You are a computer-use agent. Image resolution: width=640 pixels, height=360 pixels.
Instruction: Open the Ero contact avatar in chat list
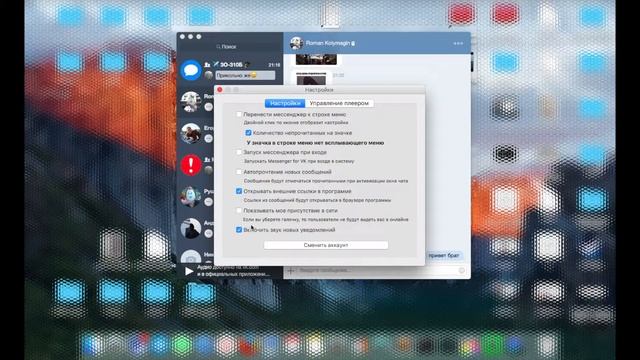pos(191,133)
